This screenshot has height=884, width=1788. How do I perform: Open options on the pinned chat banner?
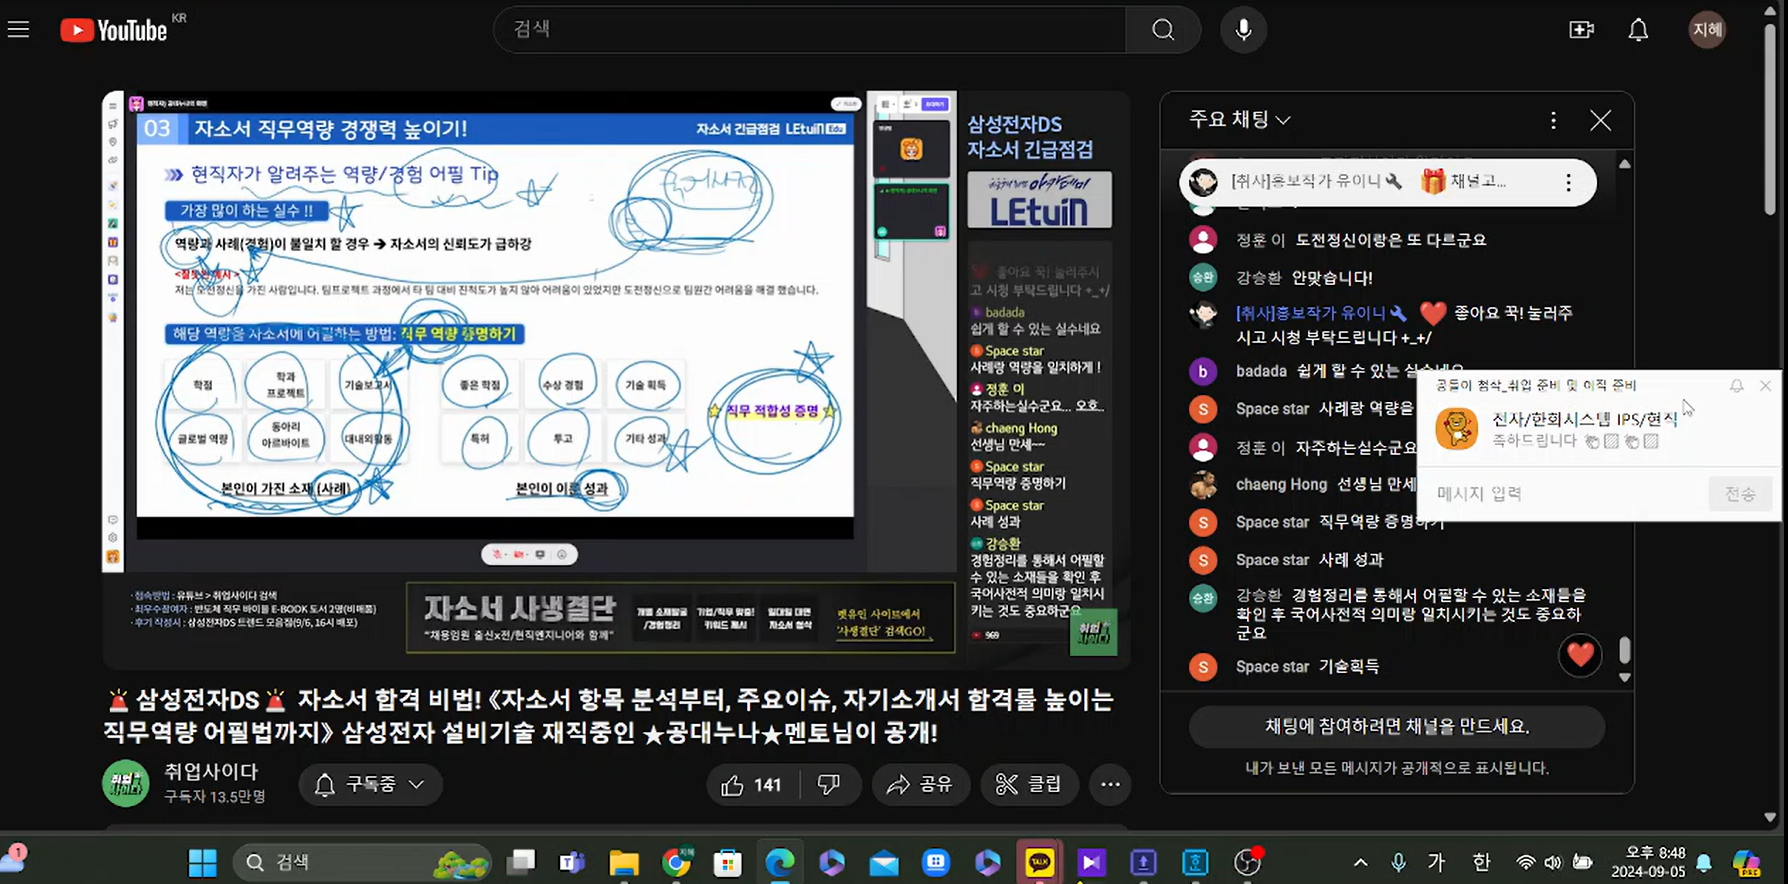click(x=1568, y=182)
